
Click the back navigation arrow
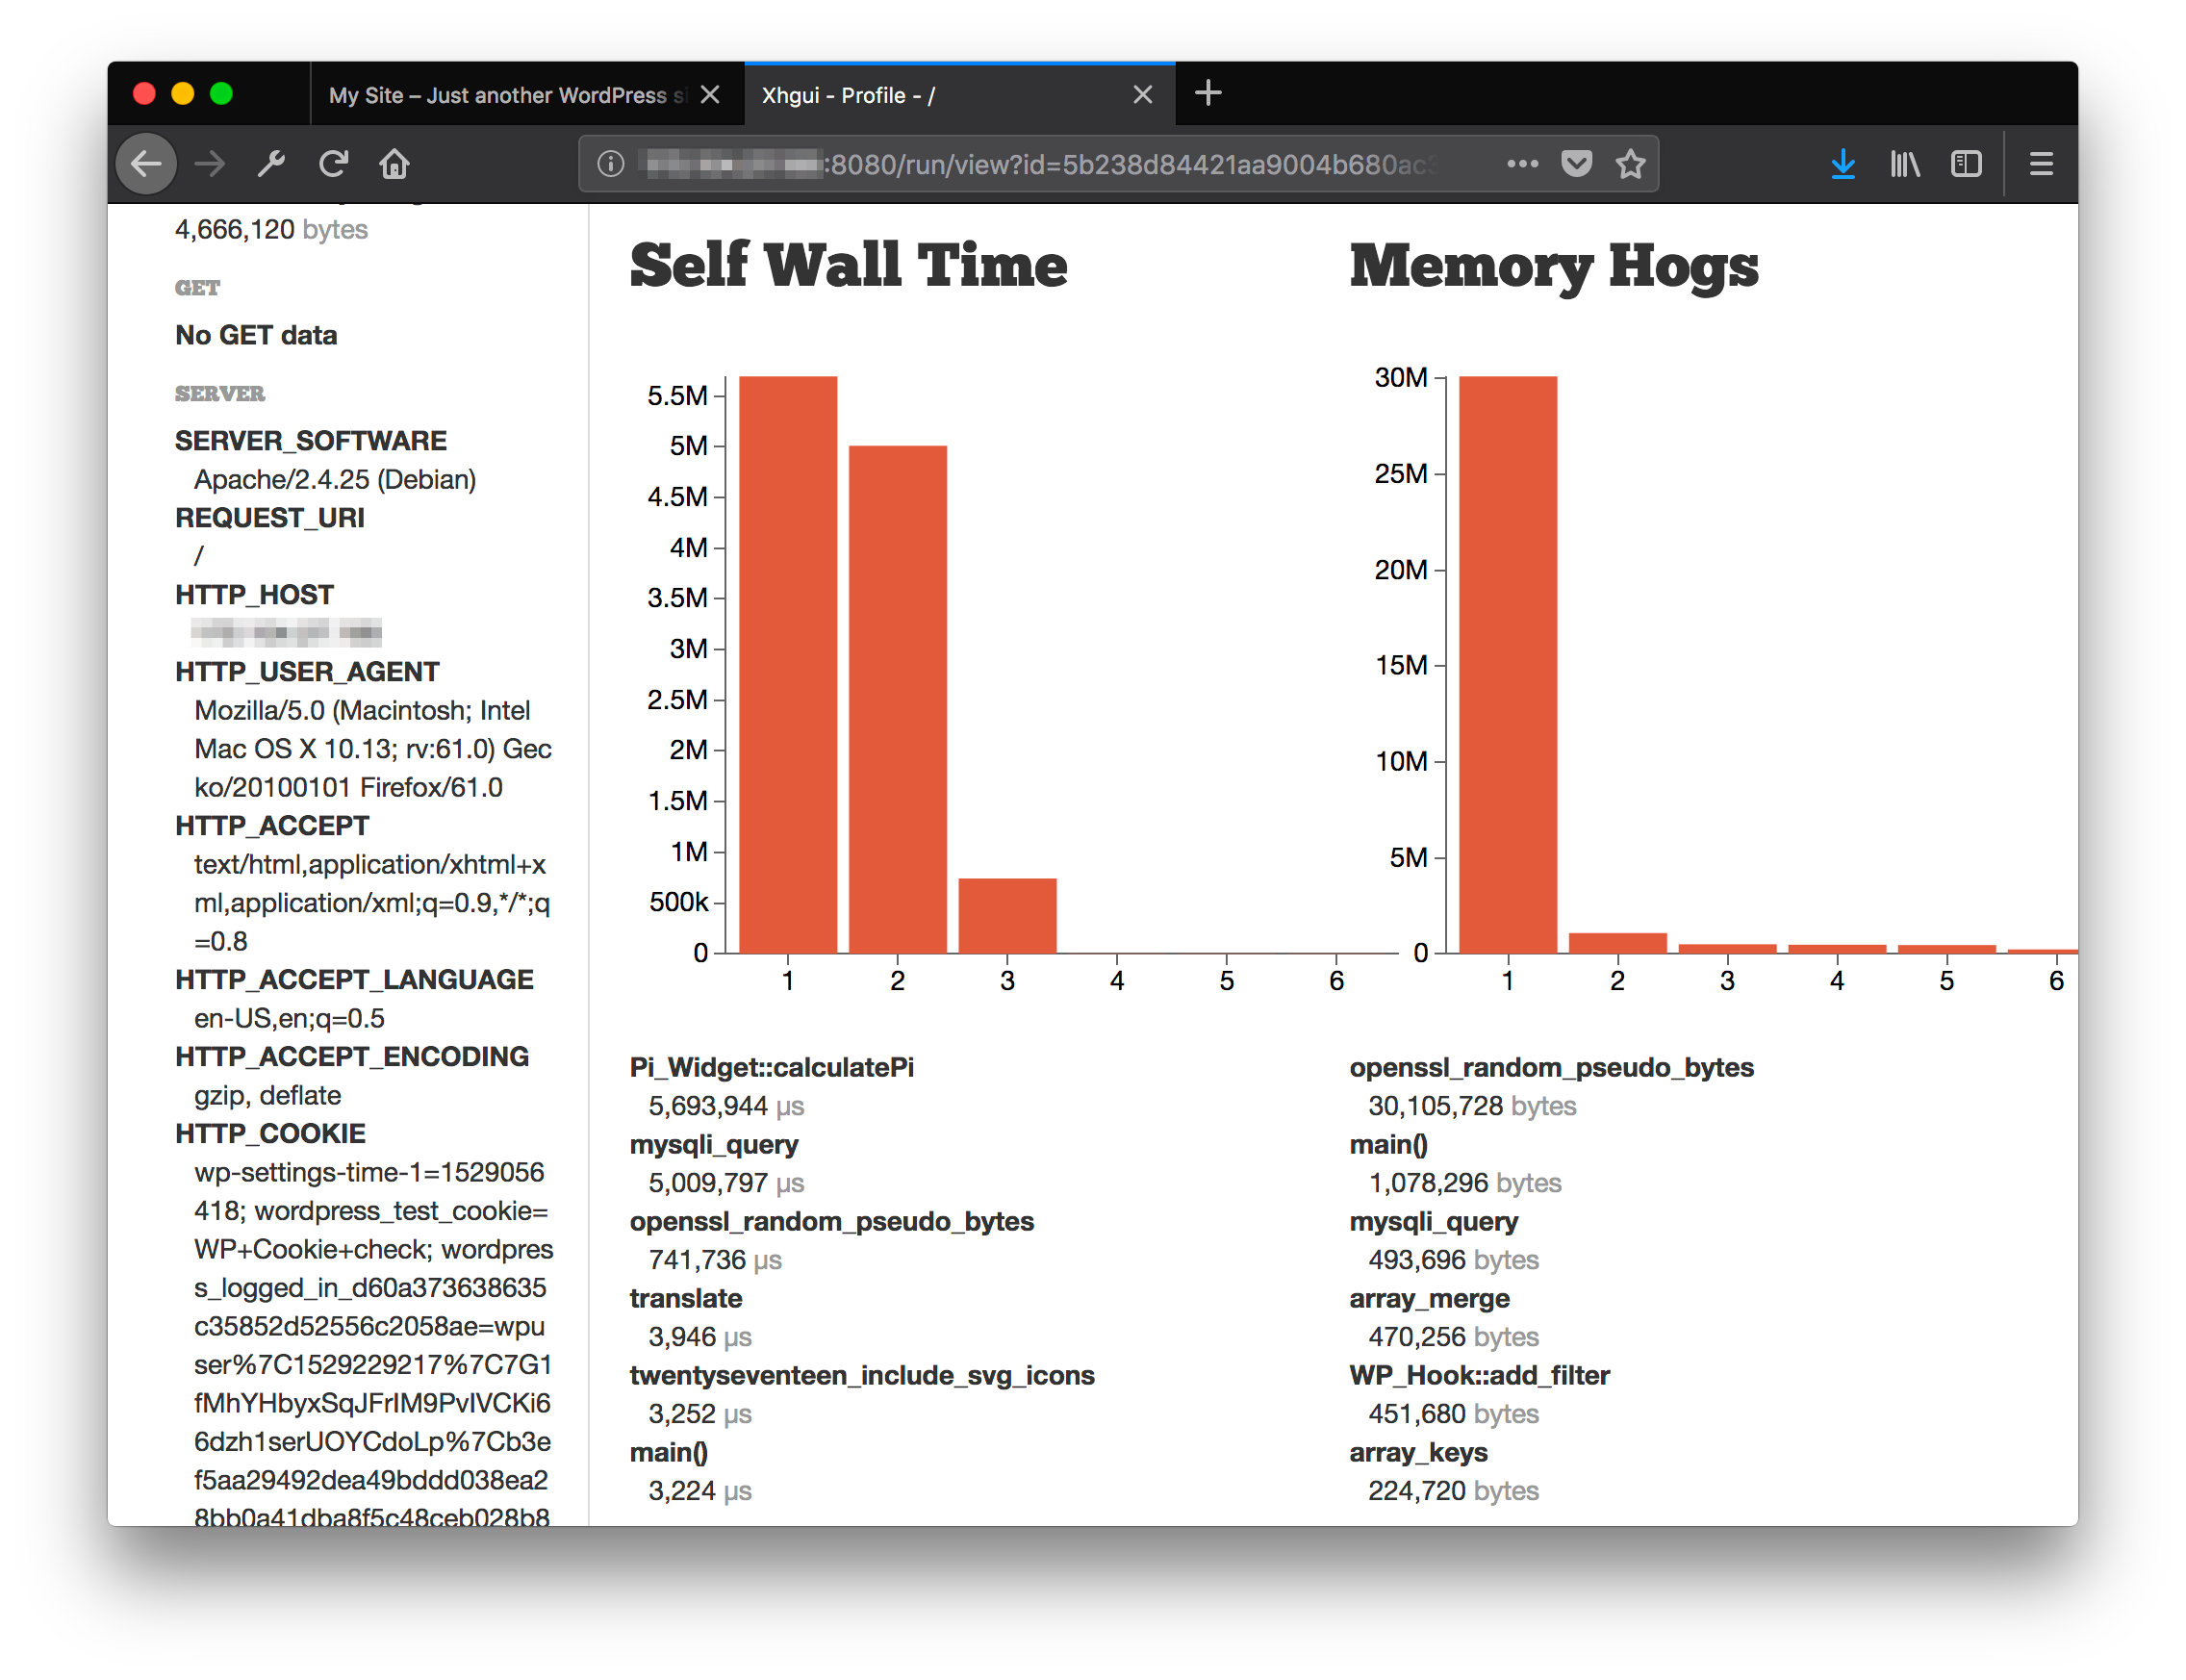pos(145,163)
